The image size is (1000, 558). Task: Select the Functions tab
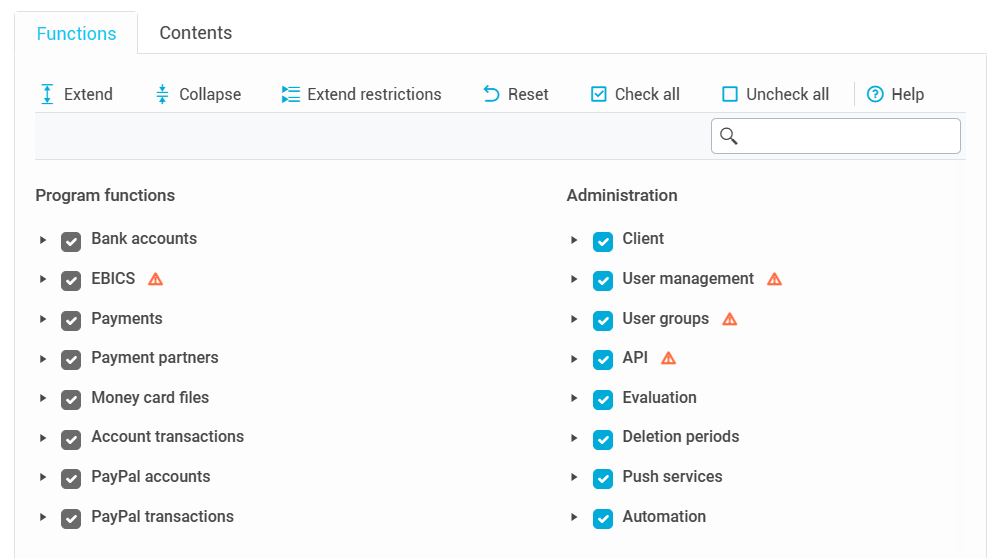(x=76, y=33)
